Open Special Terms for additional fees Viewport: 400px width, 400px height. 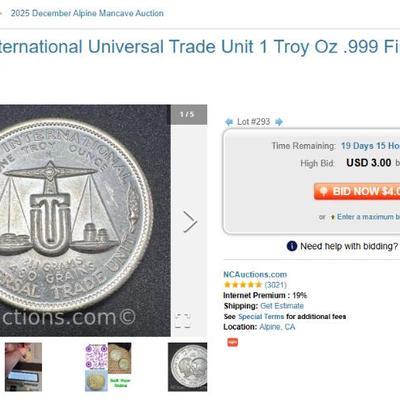(x=261, y=316)
